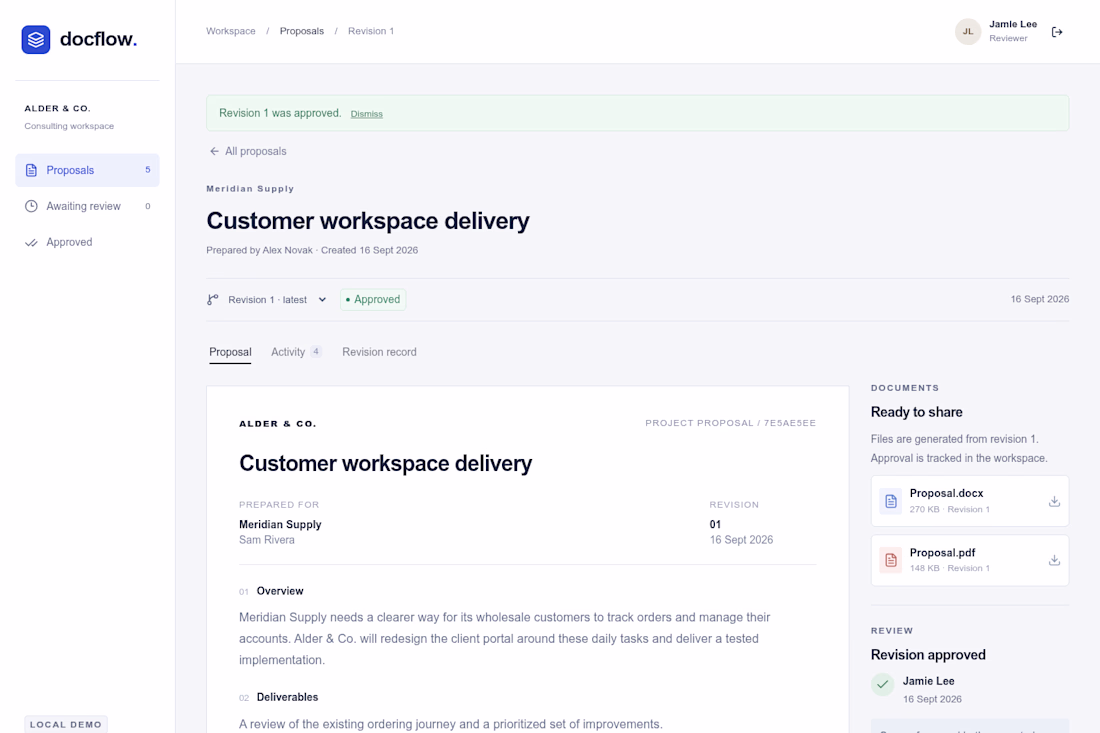Click the sign out icon beside Jamie Lee
Screen dimensions: 1100x733
(1057, 32)
